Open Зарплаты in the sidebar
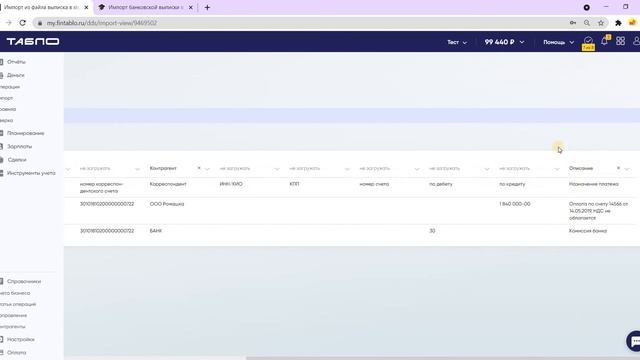The image size is (640, 360). coord(19,147)
